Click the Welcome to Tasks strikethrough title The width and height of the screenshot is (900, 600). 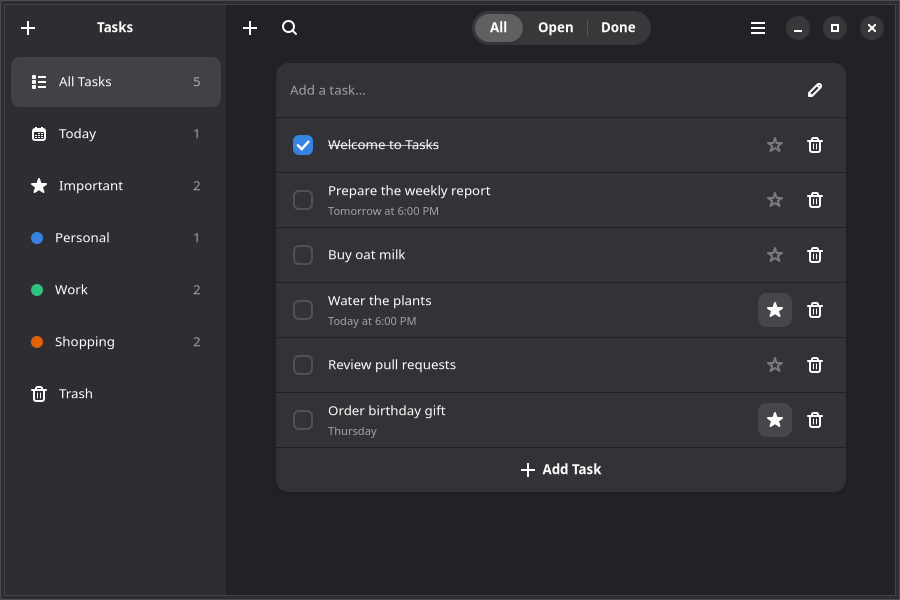pyautogui.click(x=383, y=145)
